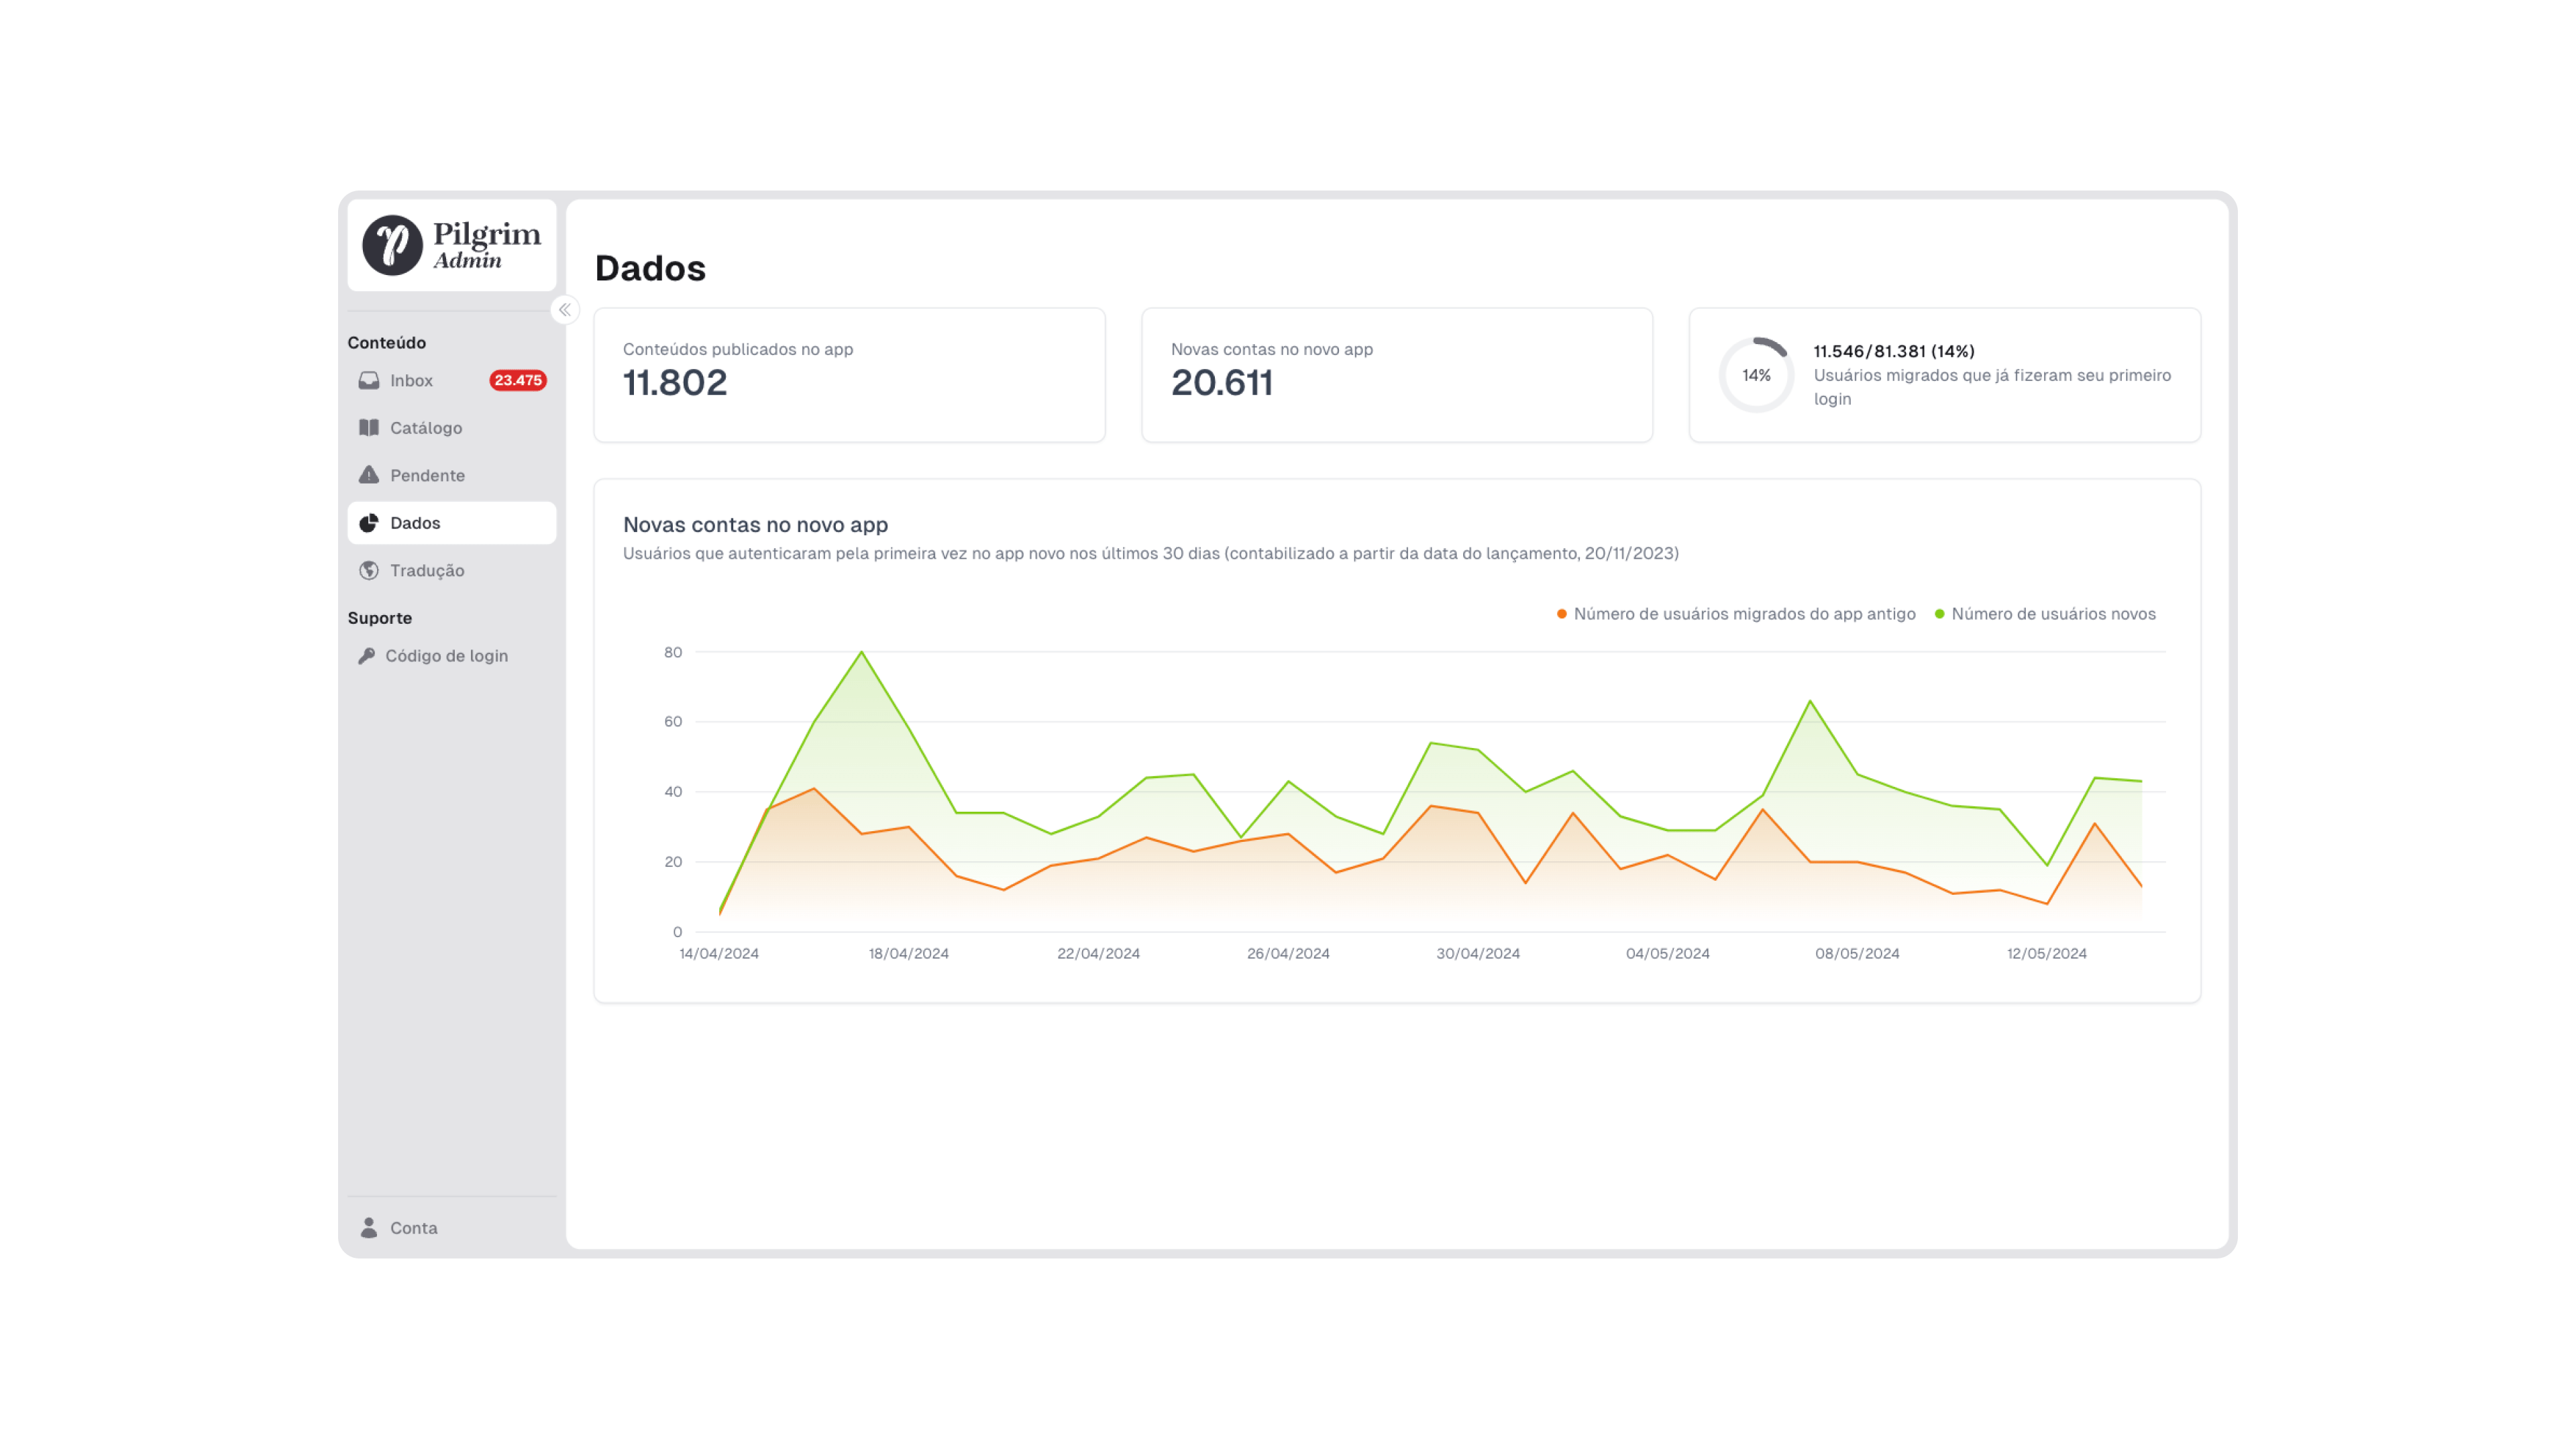Click the Código de login key icon
This screenshot has height=1449, width=2576.
pos(367,656)
